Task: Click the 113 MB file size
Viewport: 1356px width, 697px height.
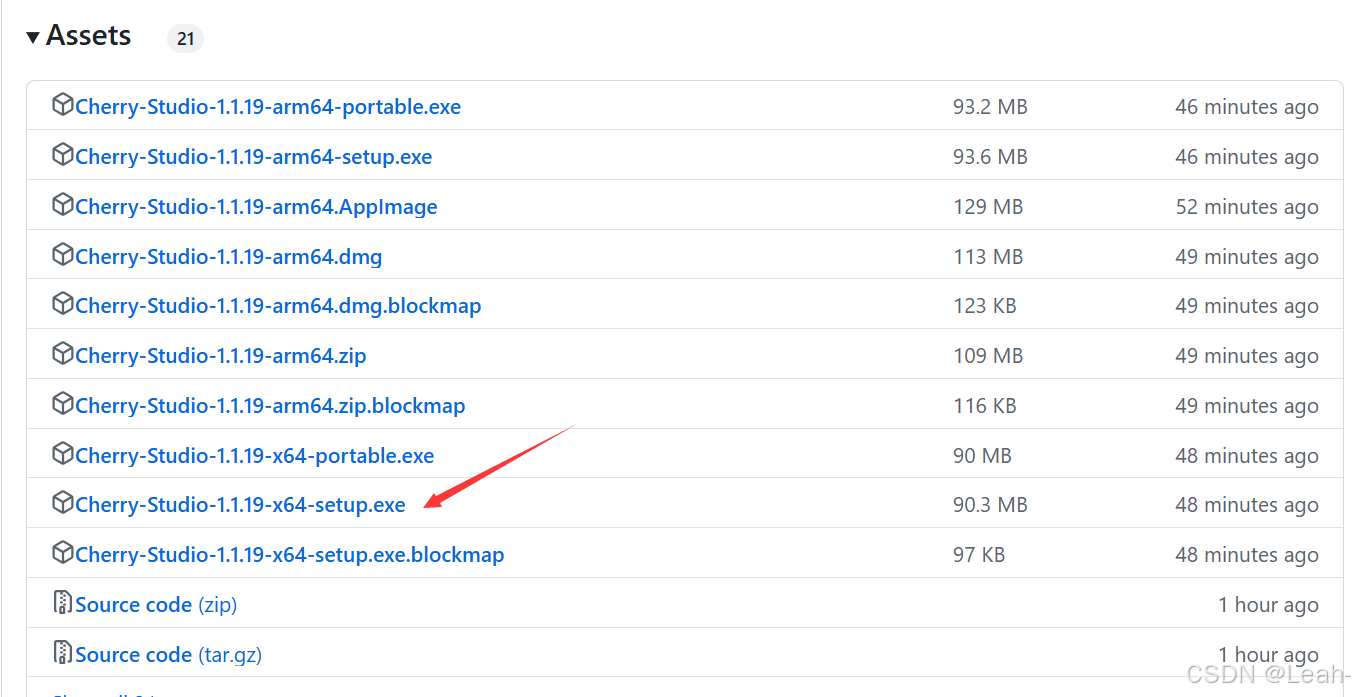Action: (988, 257)
